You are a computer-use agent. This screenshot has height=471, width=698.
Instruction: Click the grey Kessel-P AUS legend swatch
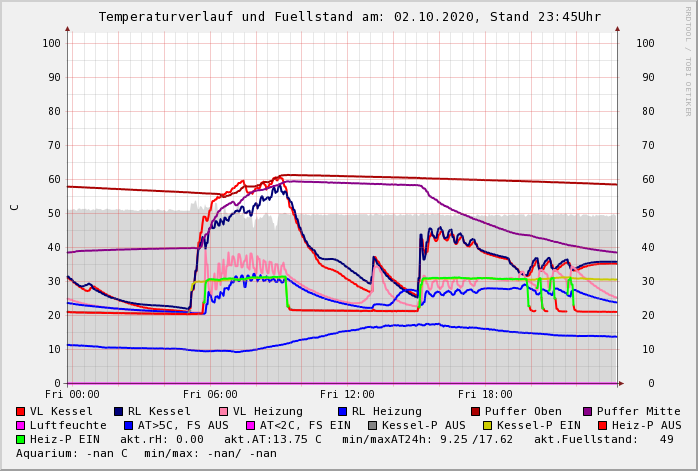tap(370, 425)
